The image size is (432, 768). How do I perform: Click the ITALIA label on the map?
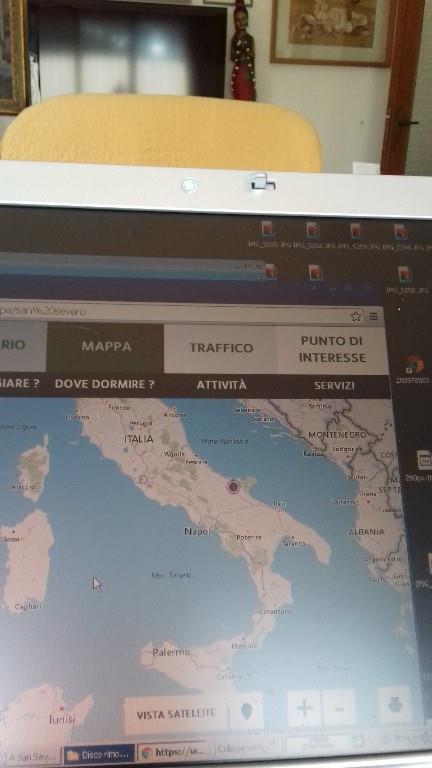point(139,439)
